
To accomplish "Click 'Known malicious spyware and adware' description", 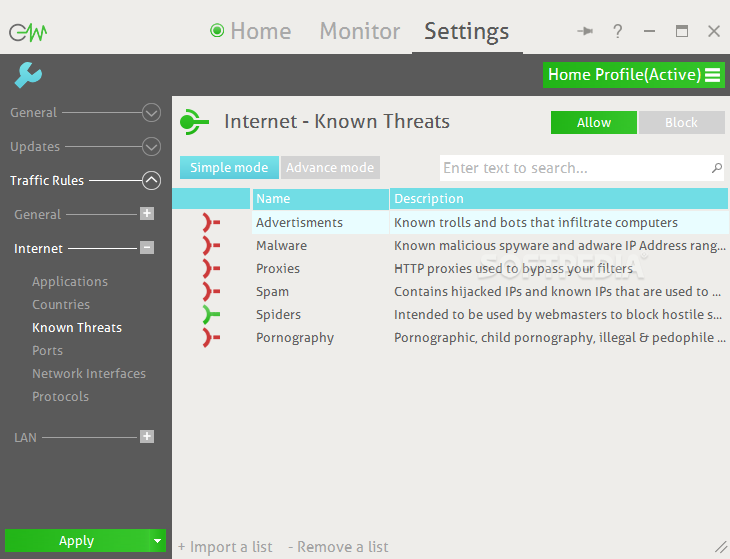I will 560,245.
